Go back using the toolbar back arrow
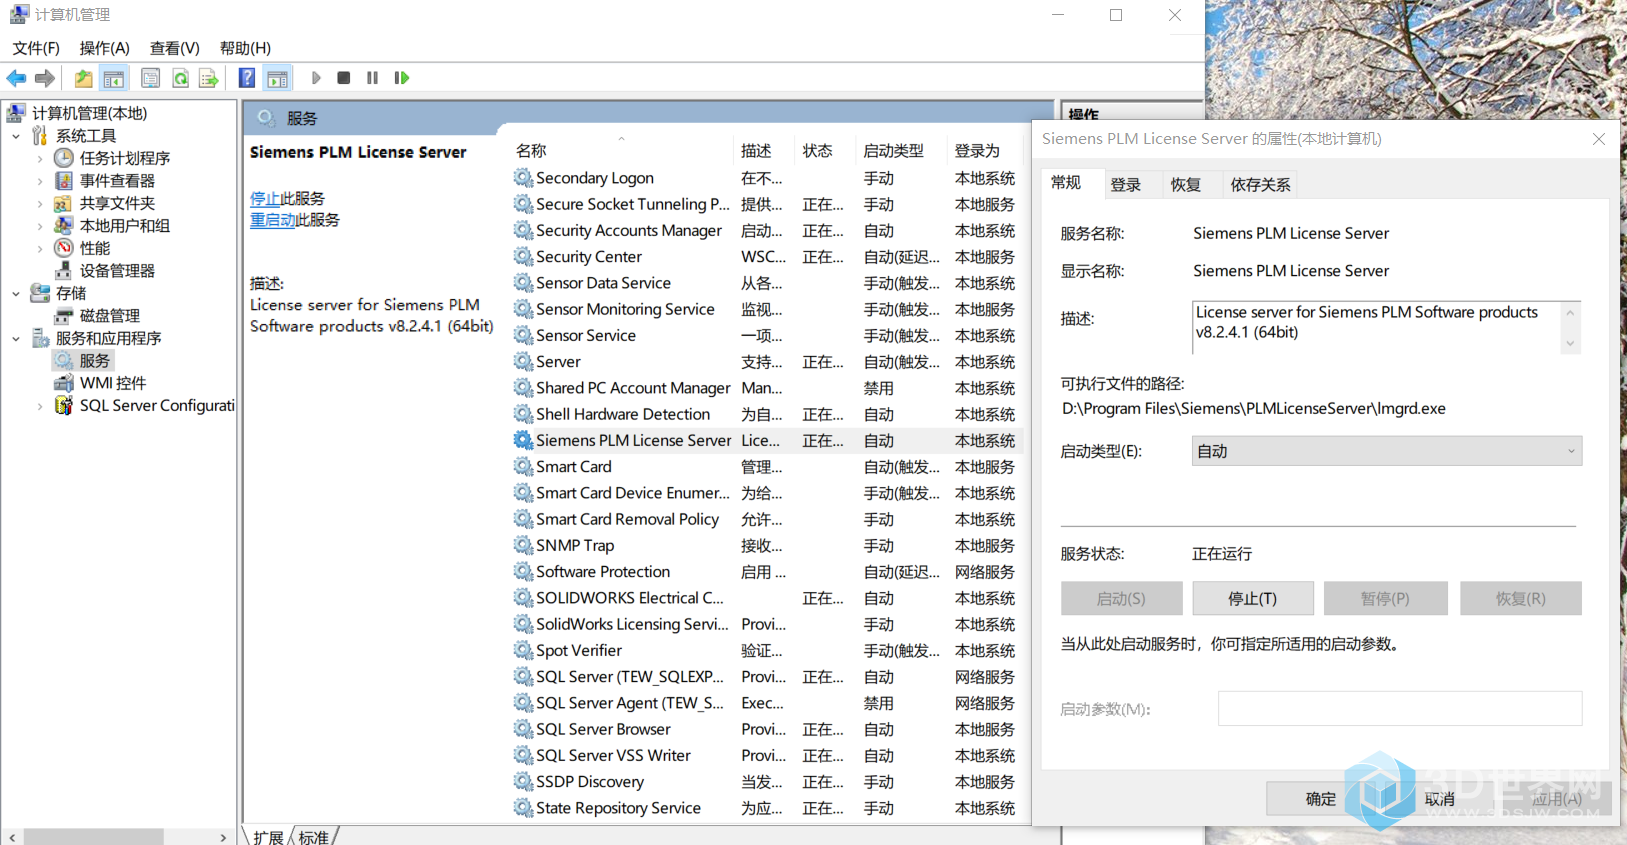Screen dimensions: 1627x845 pyautogui.click(x=16, y=78)
